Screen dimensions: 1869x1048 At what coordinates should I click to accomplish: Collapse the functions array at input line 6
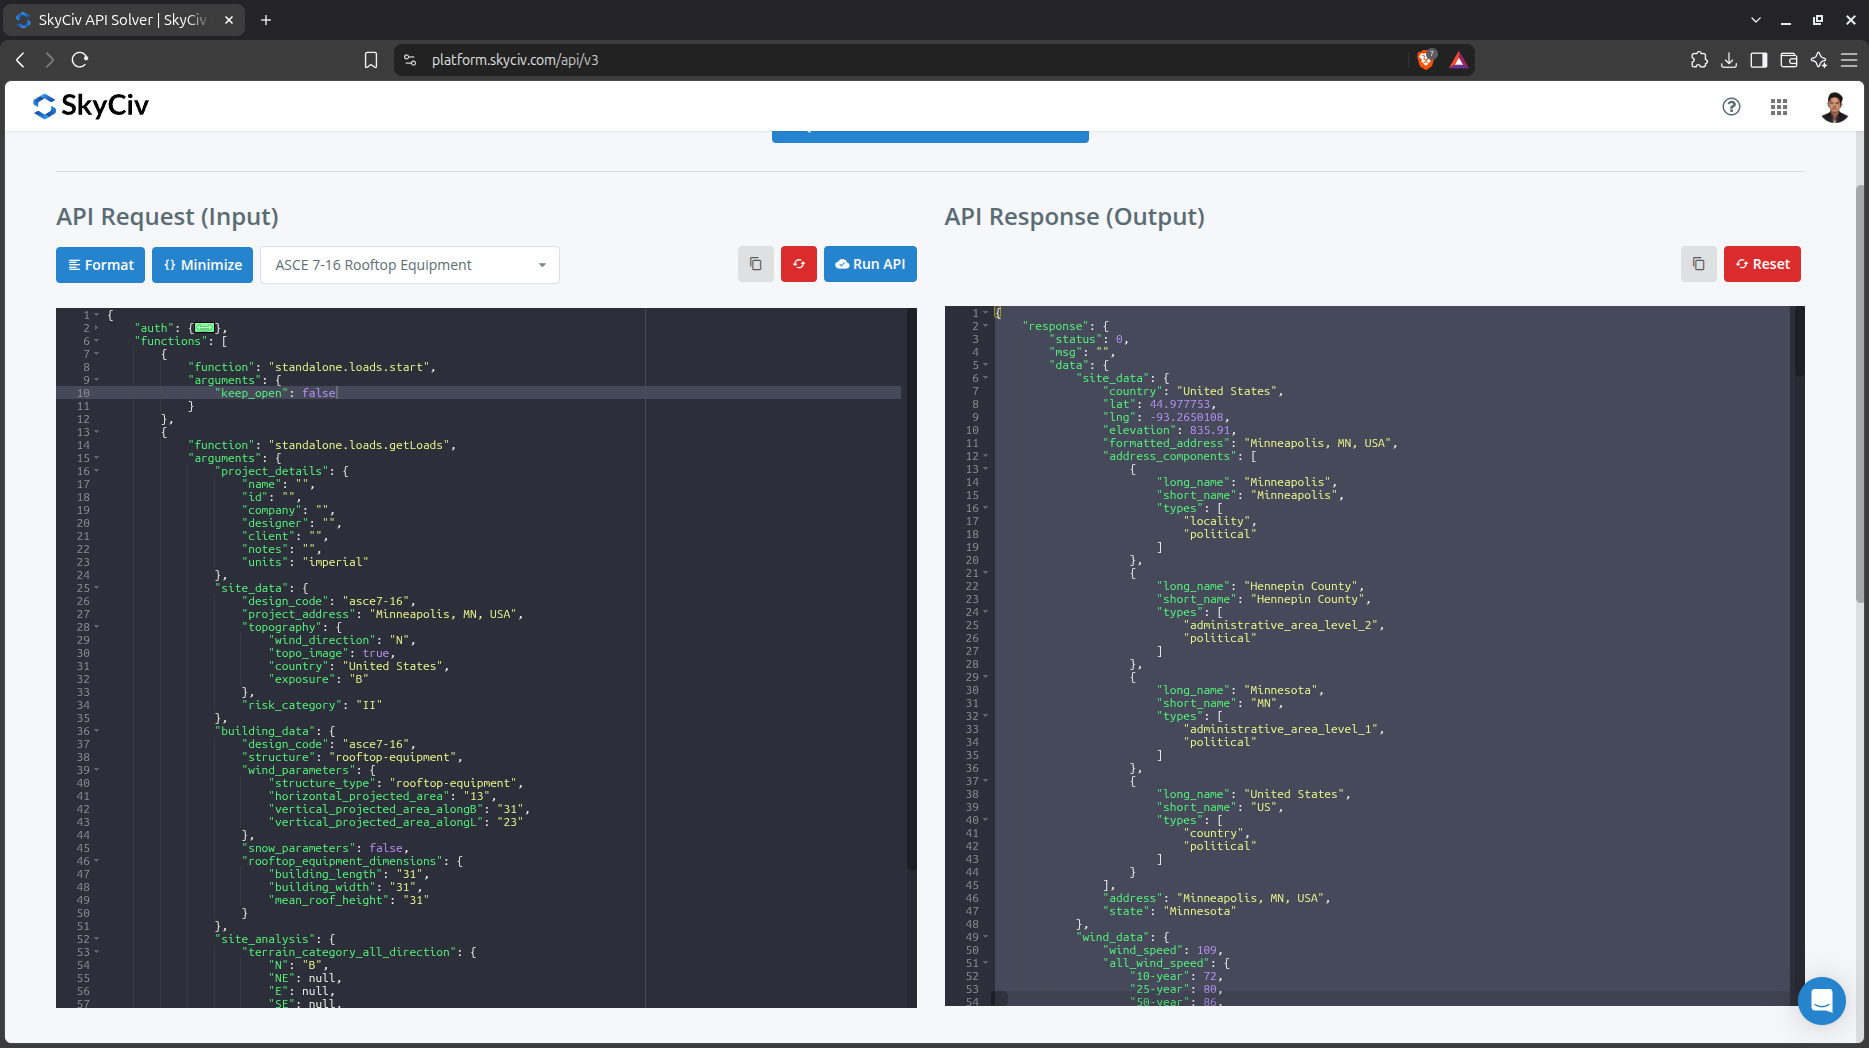[97, 341]
